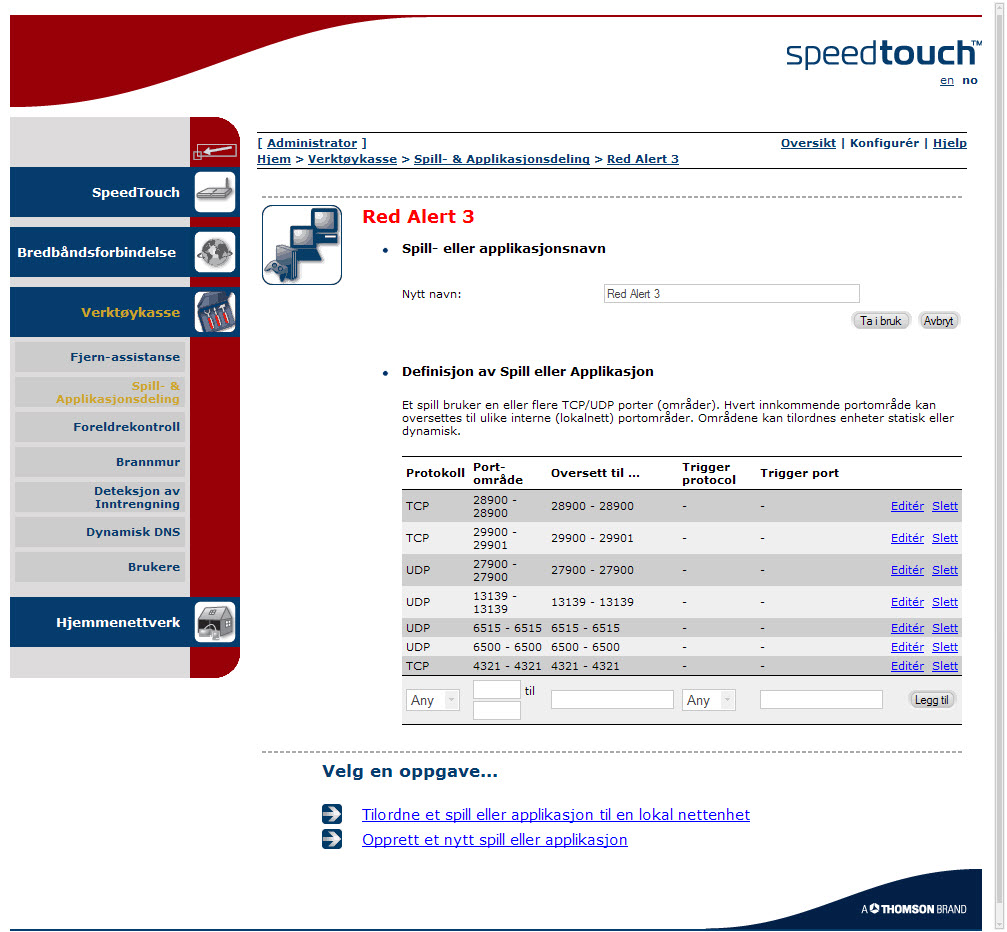Delete the UDP 6515 port rule
Image resolution: width=1007 pixels, height=932 pixels.
click(x=945, y=628)
